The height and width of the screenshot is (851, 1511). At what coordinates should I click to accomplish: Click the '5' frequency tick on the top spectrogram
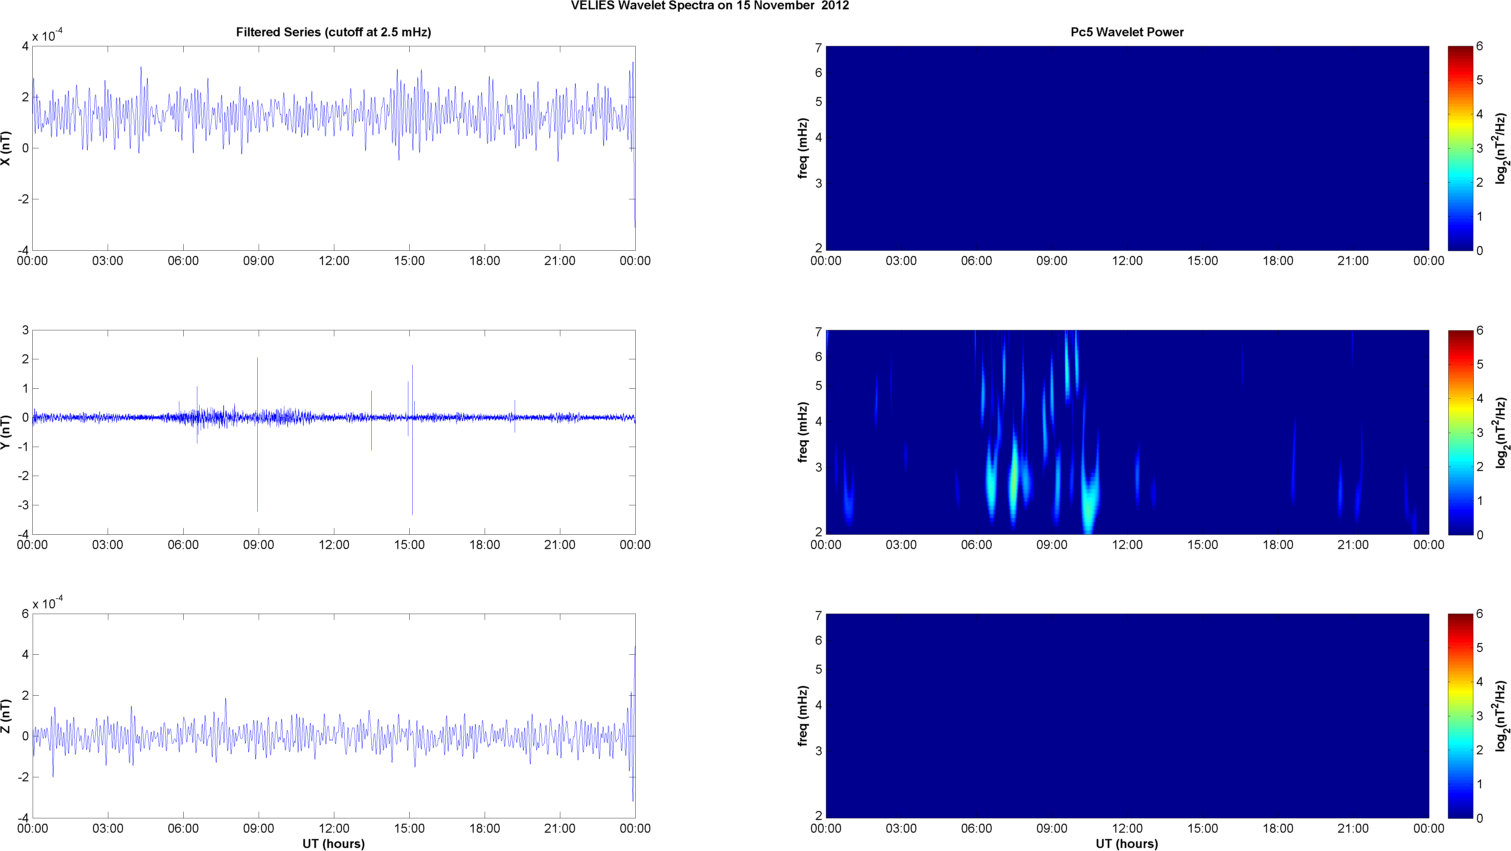point(818,102)
